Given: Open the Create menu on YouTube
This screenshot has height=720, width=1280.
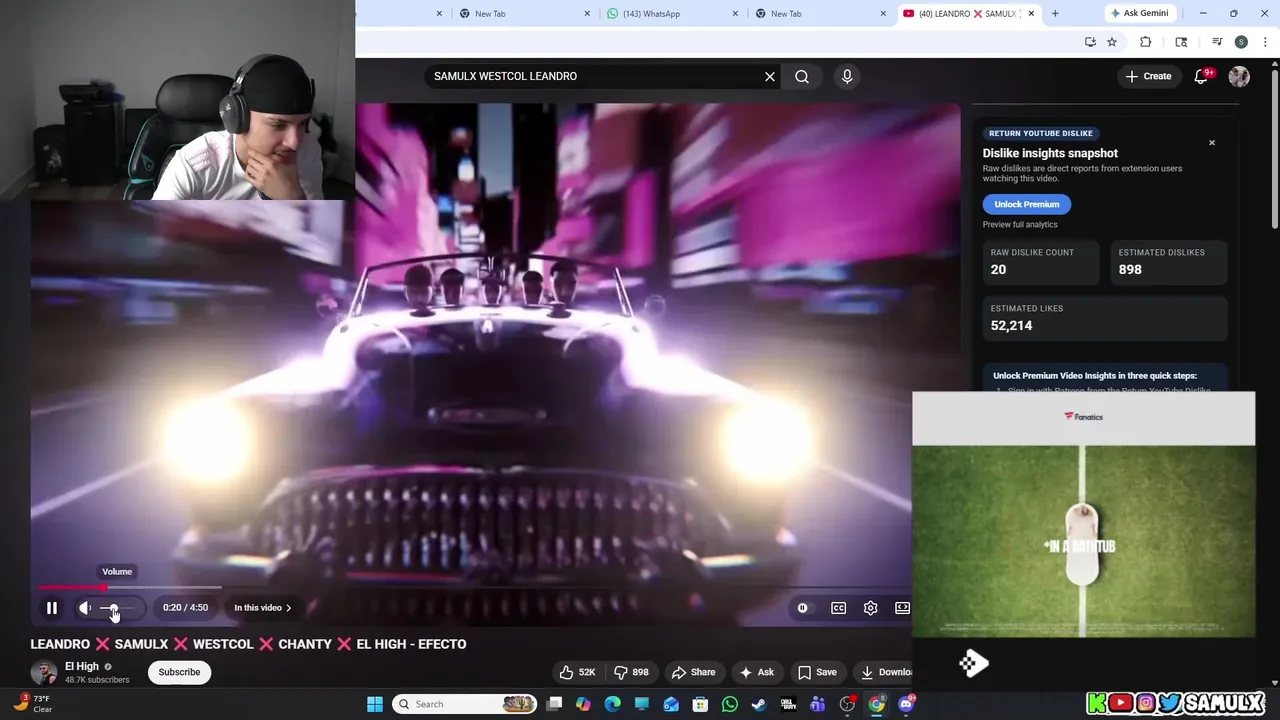Looking at the screenshot, I should click(1148, 76).
